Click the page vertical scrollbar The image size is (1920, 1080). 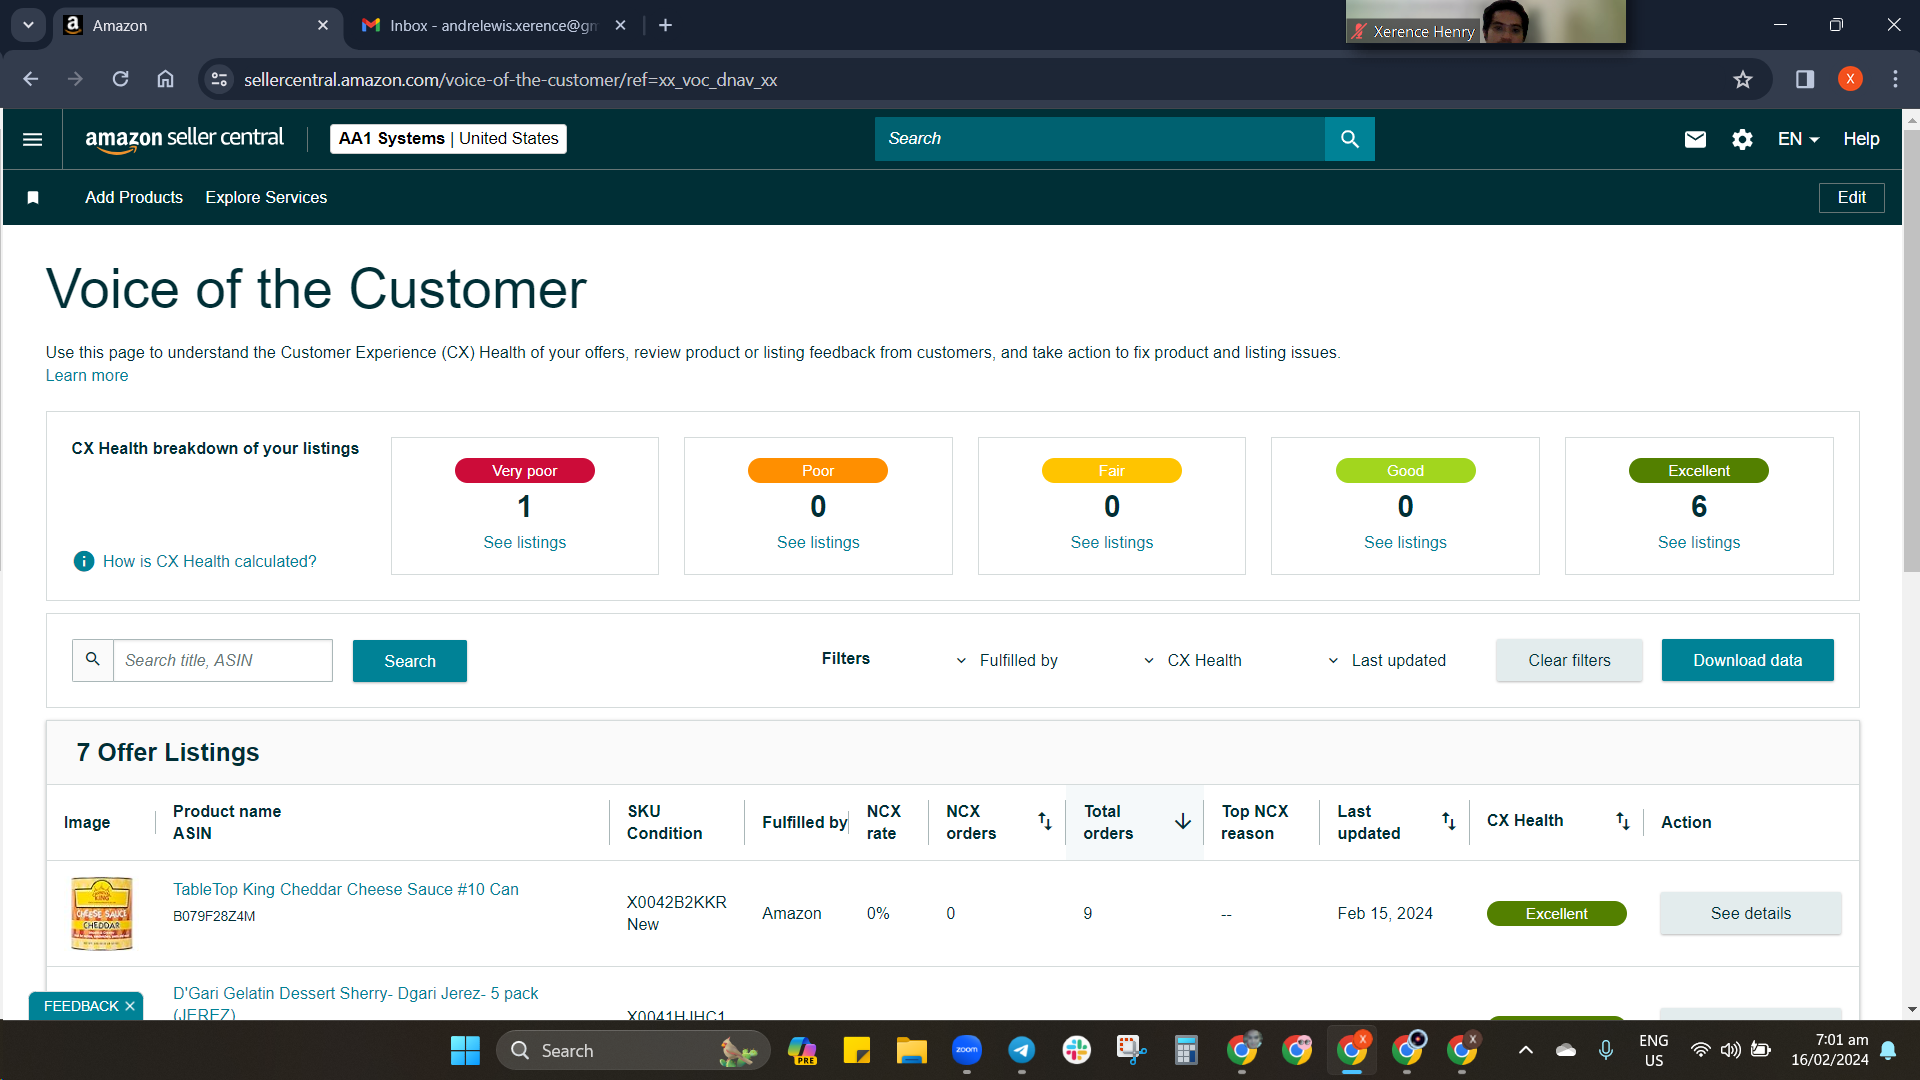pyautogui.click(x=1911, y=350)
